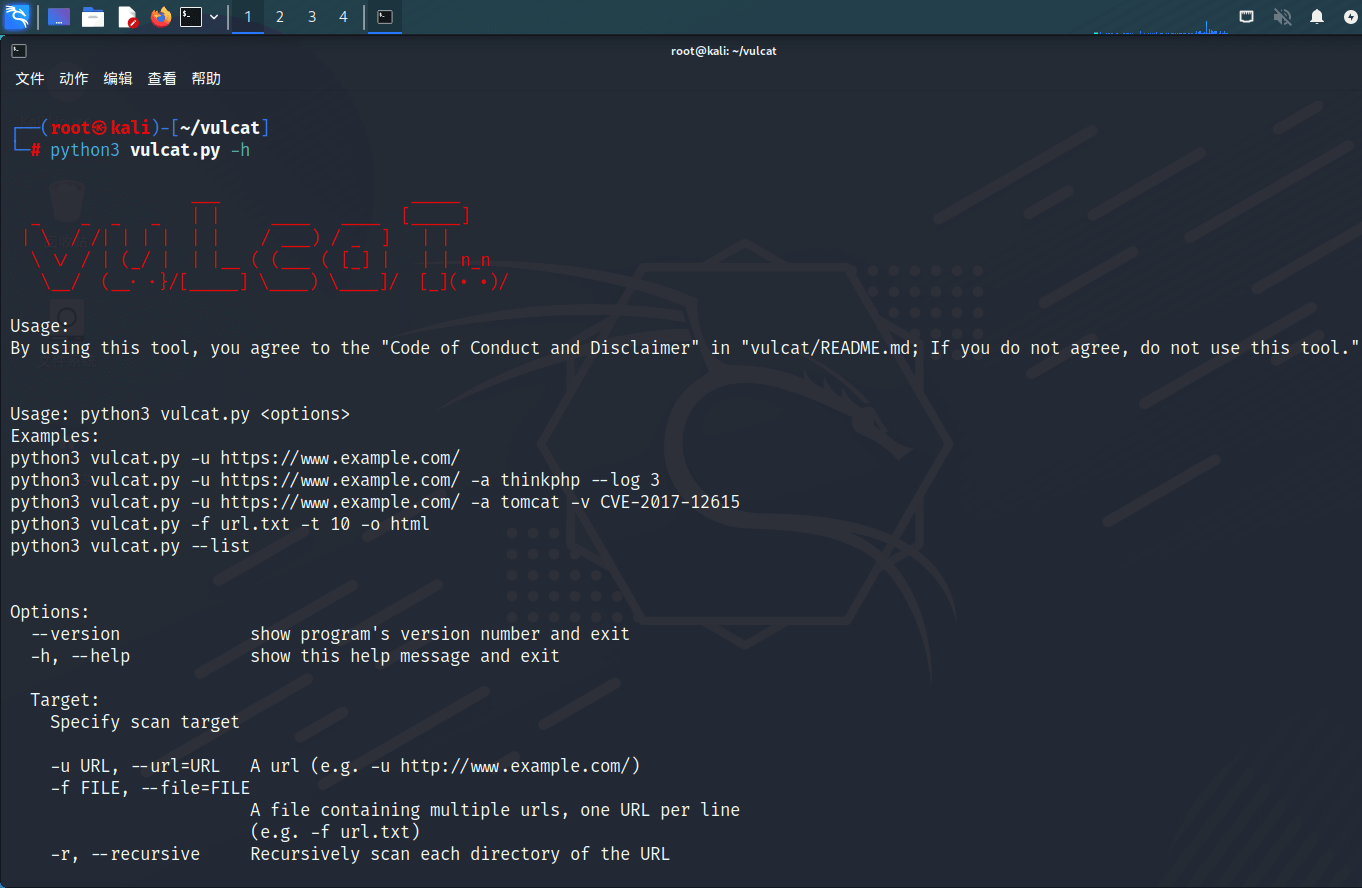Image resolution: width=1362 pixels, height=888 pixels.
Task: Click the "-u URL, --url=URL" option
Action: click(x=135, y=766)
